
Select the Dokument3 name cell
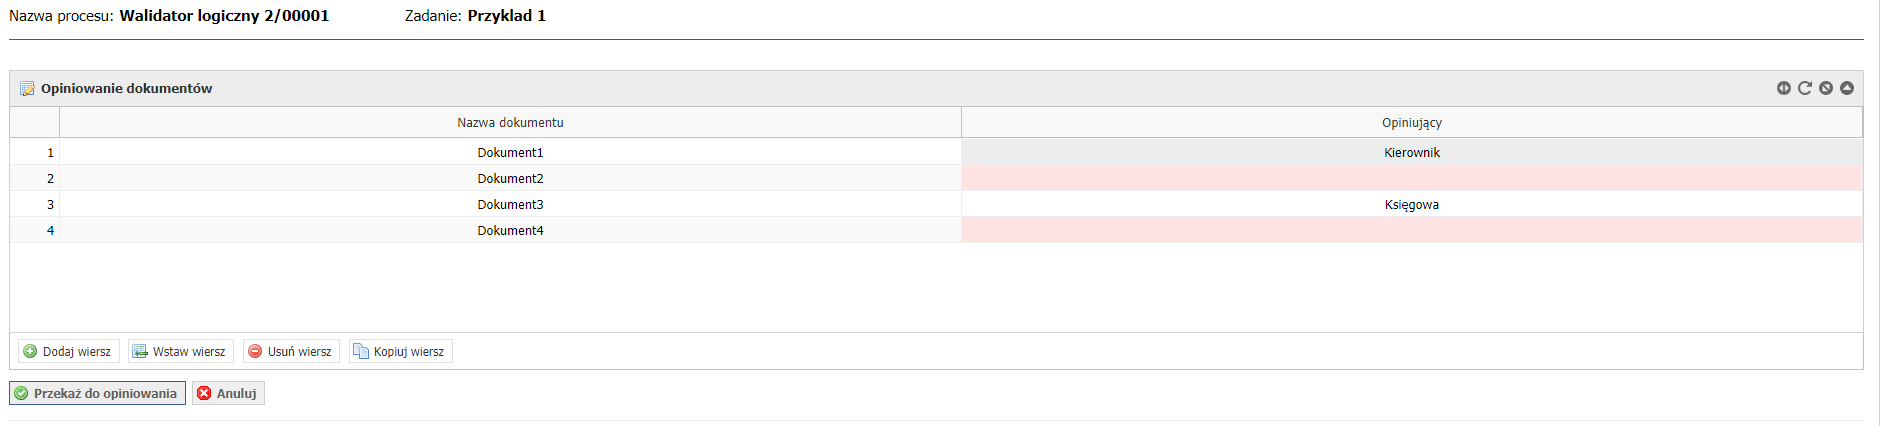(x=510, y=204)
